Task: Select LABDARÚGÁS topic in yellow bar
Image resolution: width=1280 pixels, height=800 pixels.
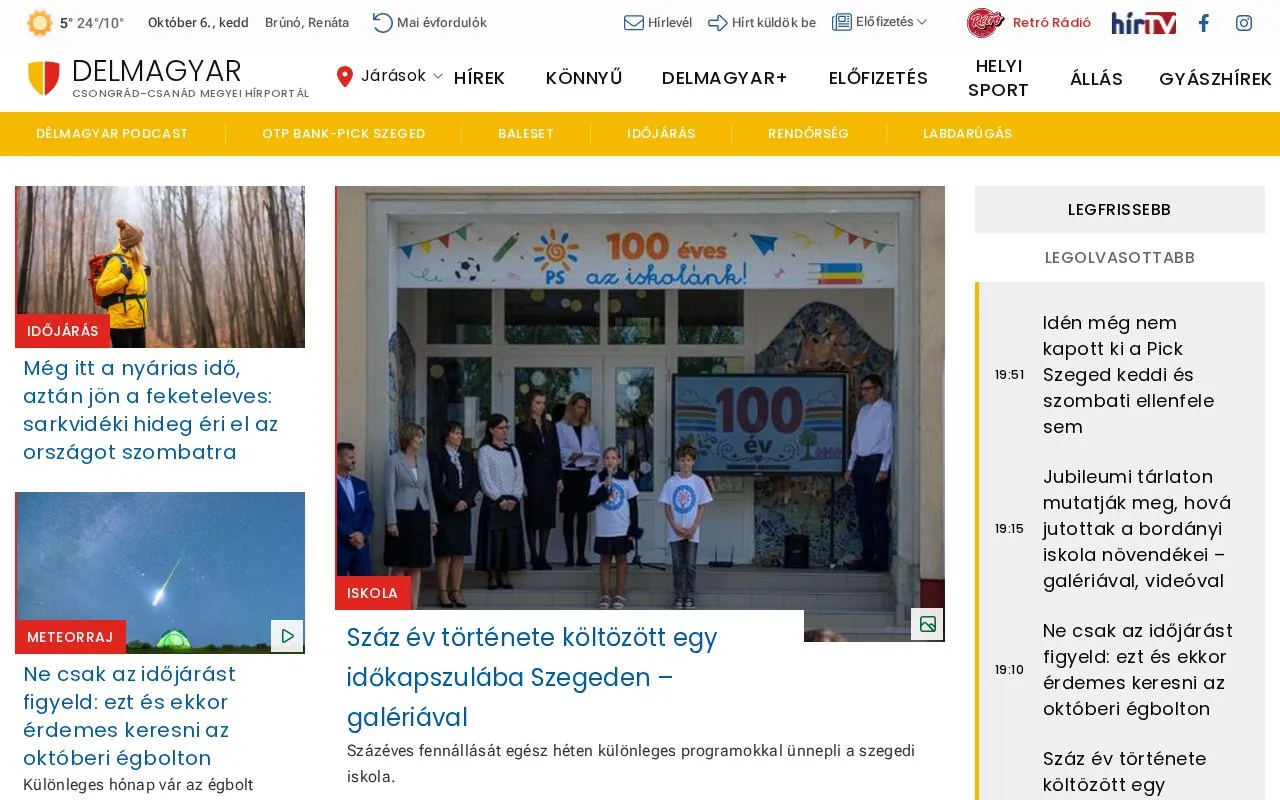Action: [967, 134]
